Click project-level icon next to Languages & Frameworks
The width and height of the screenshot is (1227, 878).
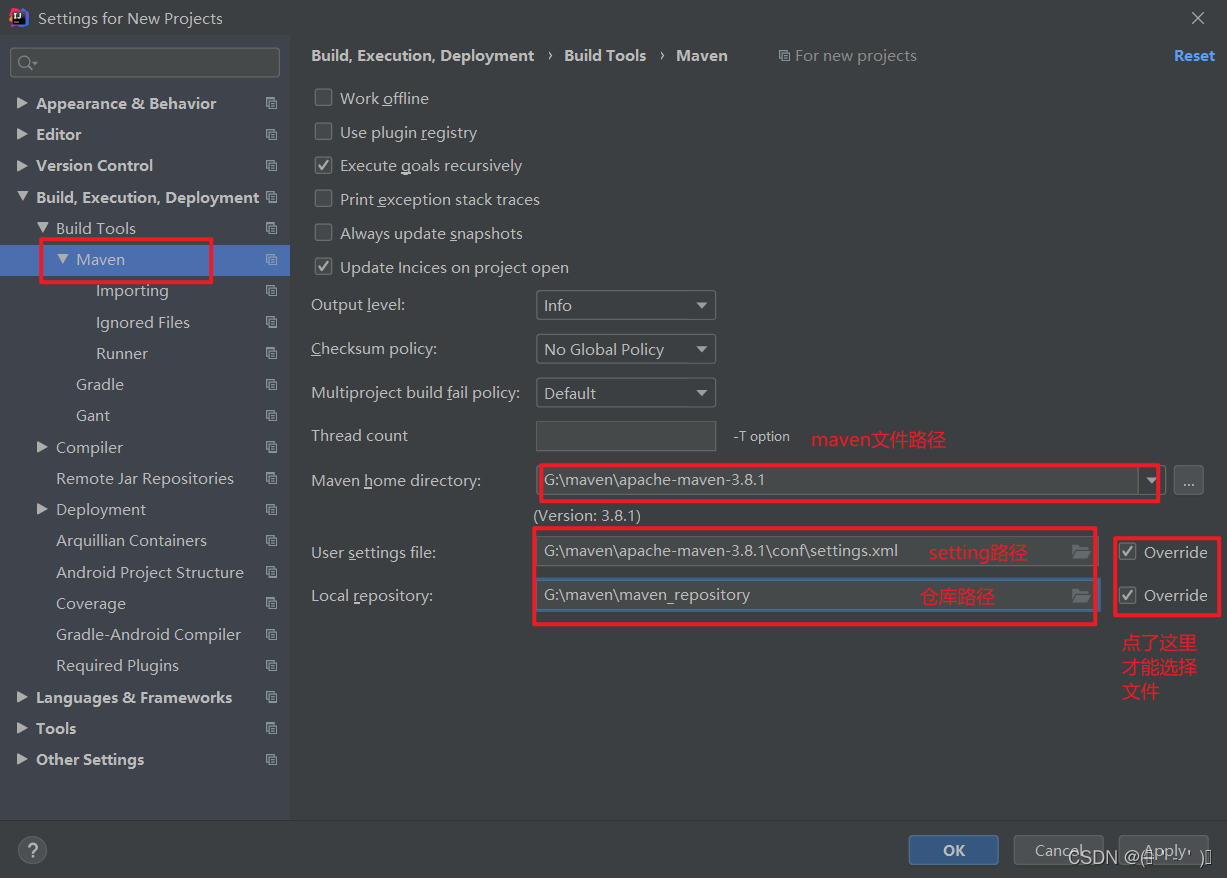[x=271, y=697]
